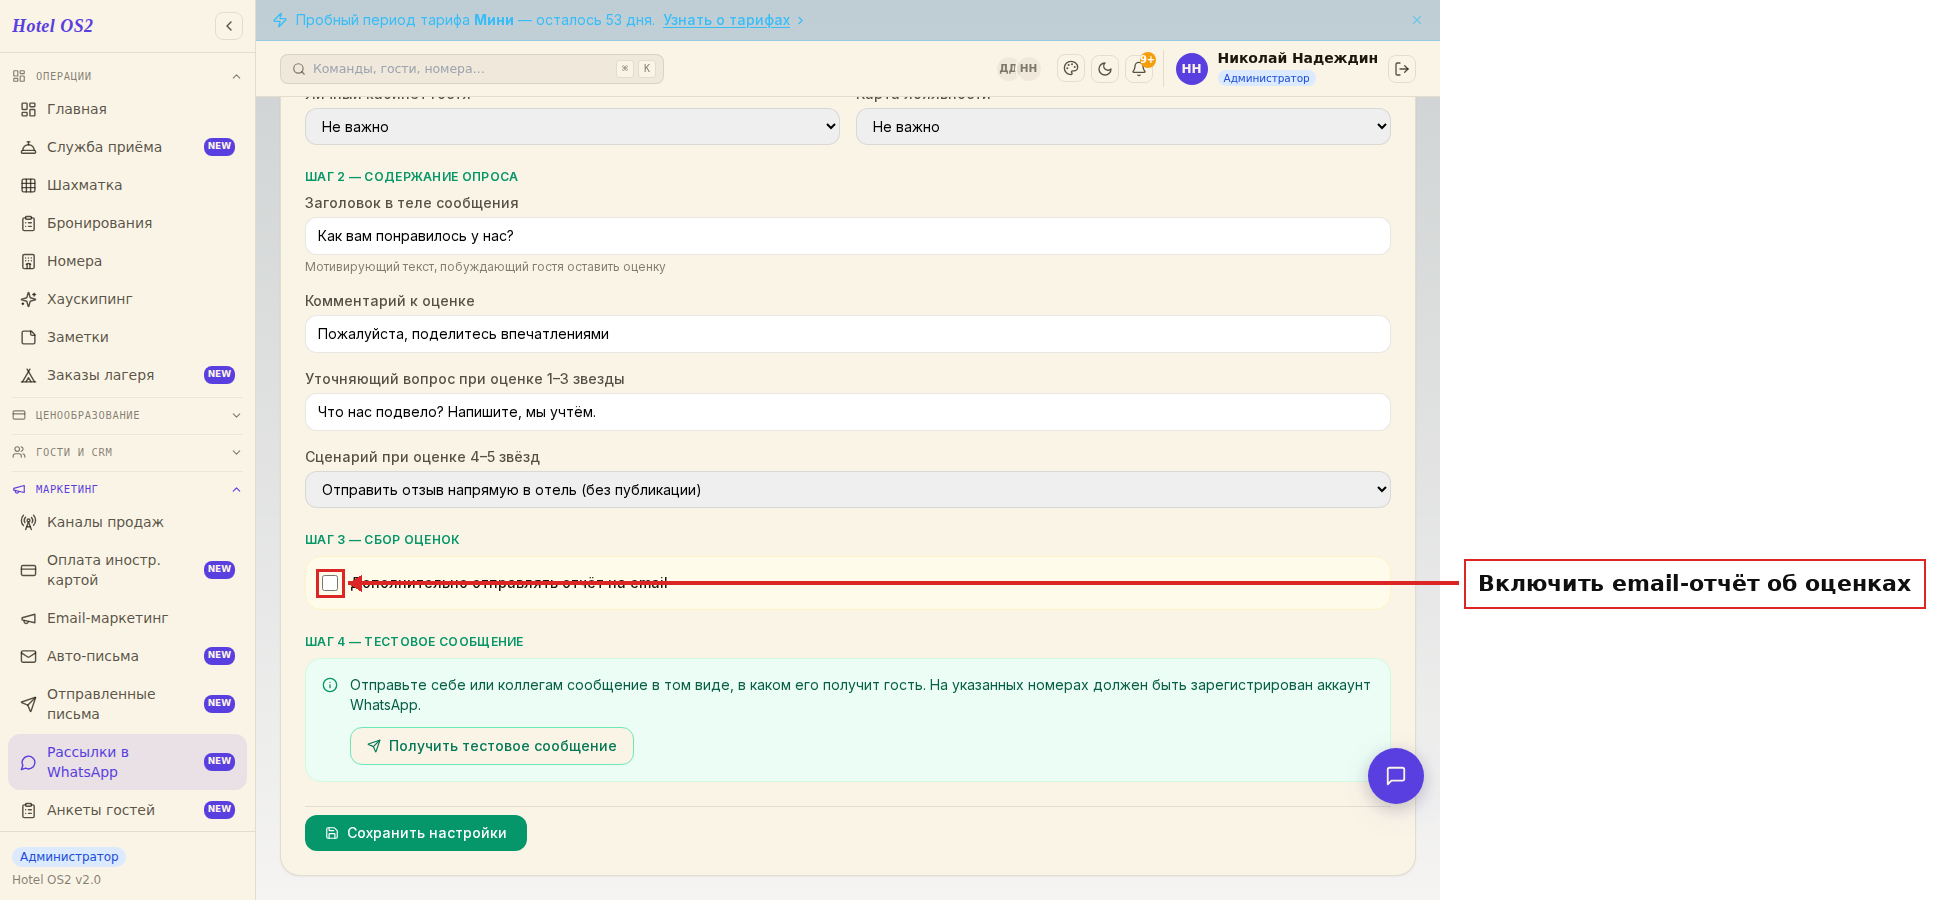
Task: Open Заказы лагеря item
Action: pos(127,375)
